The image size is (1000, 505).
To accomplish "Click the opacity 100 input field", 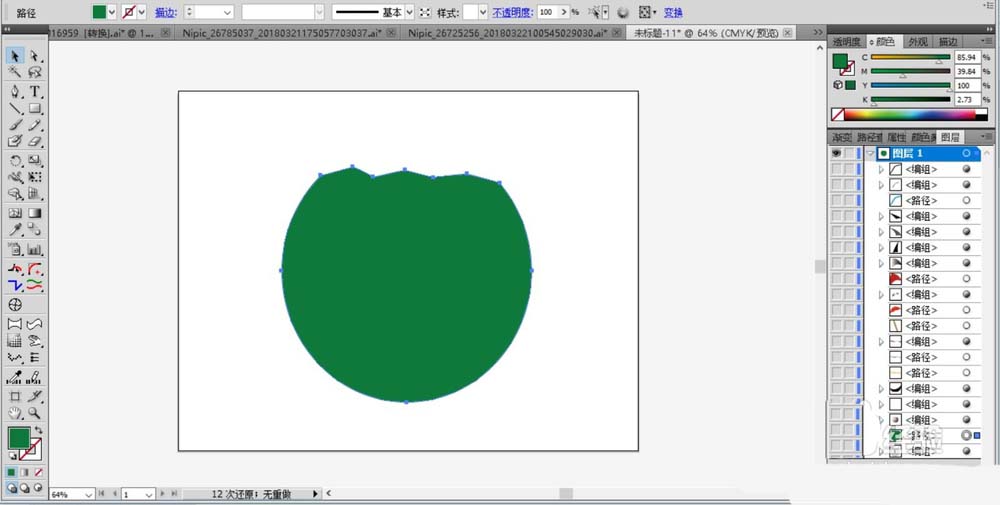I will click(x=547, y=12).
